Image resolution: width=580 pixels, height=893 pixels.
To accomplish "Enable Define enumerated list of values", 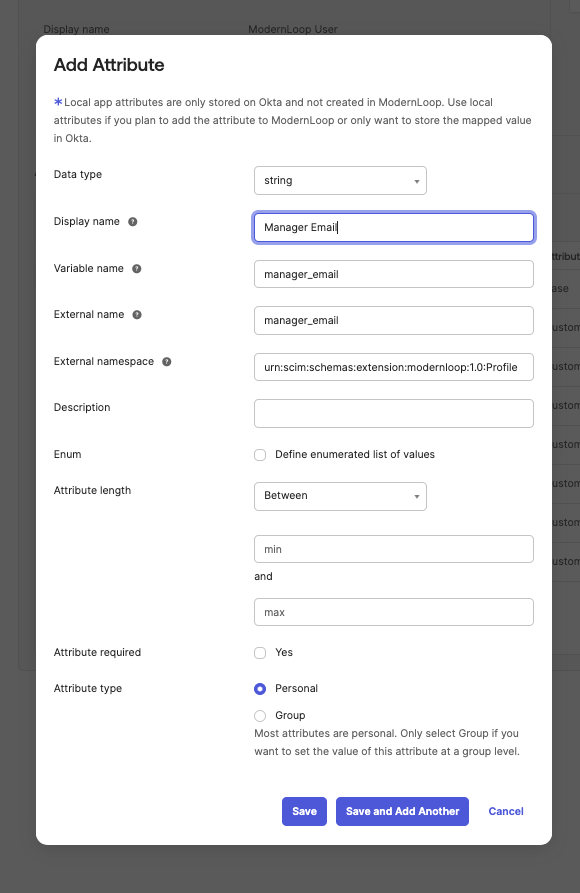I will click(260, 455).
